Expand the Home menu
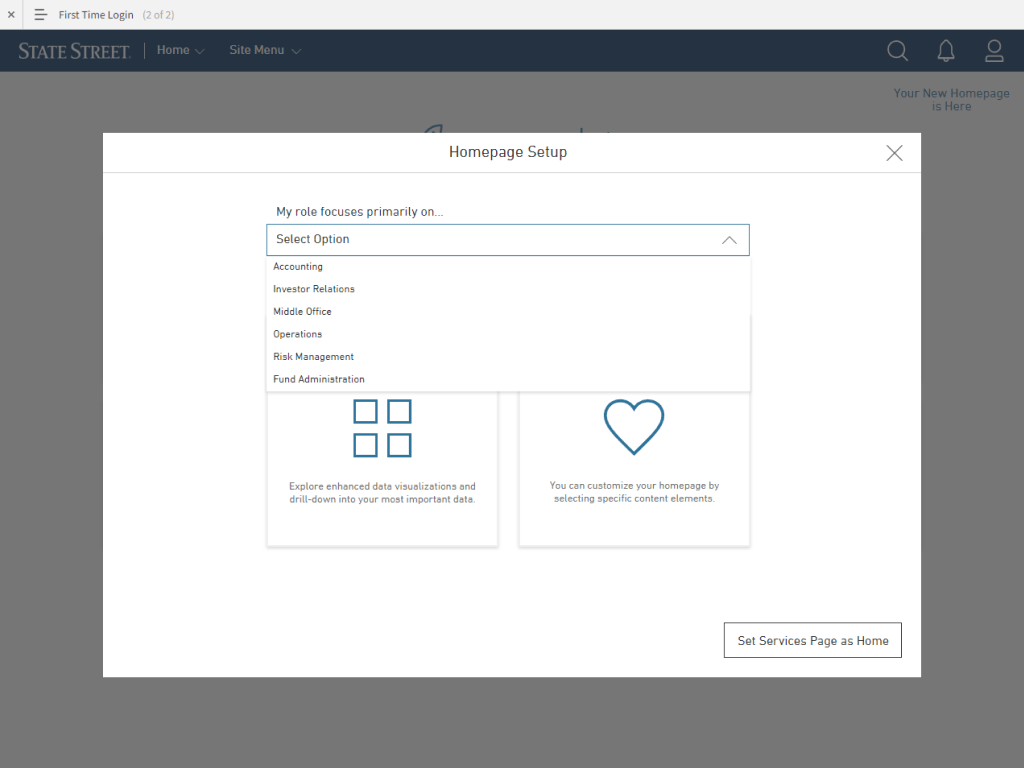The image size is (1024, 768). pyautogui.click(x=180, y=51)
